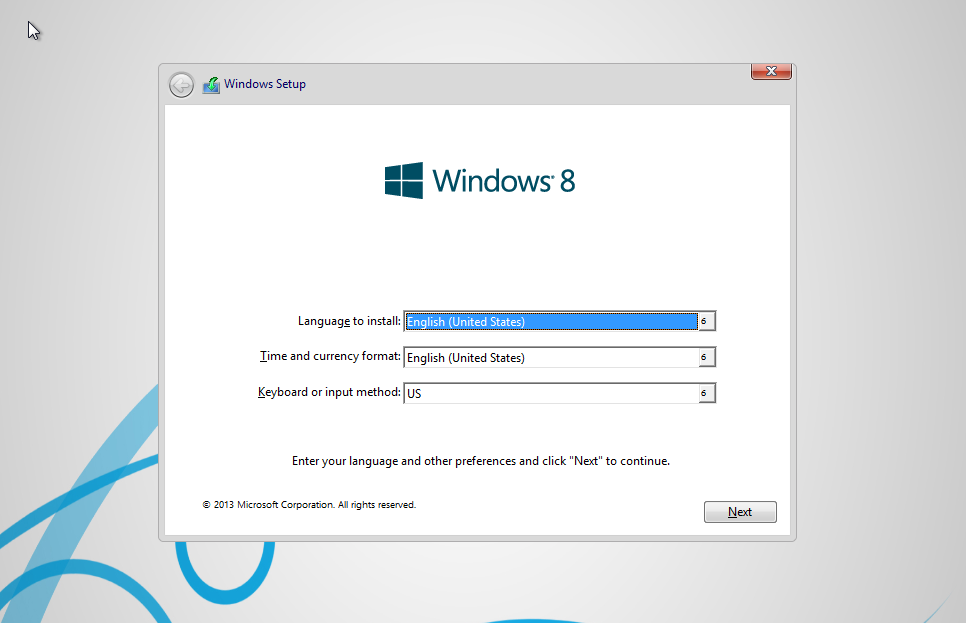Click the "Windows Setup" title text

point(265,84)
